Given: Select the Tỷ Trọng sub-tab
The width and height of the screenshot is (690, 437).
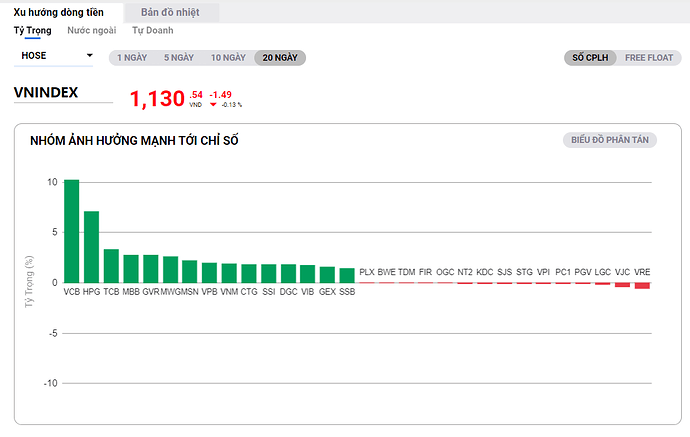Looking at the screenshot, I should [33, 30].
